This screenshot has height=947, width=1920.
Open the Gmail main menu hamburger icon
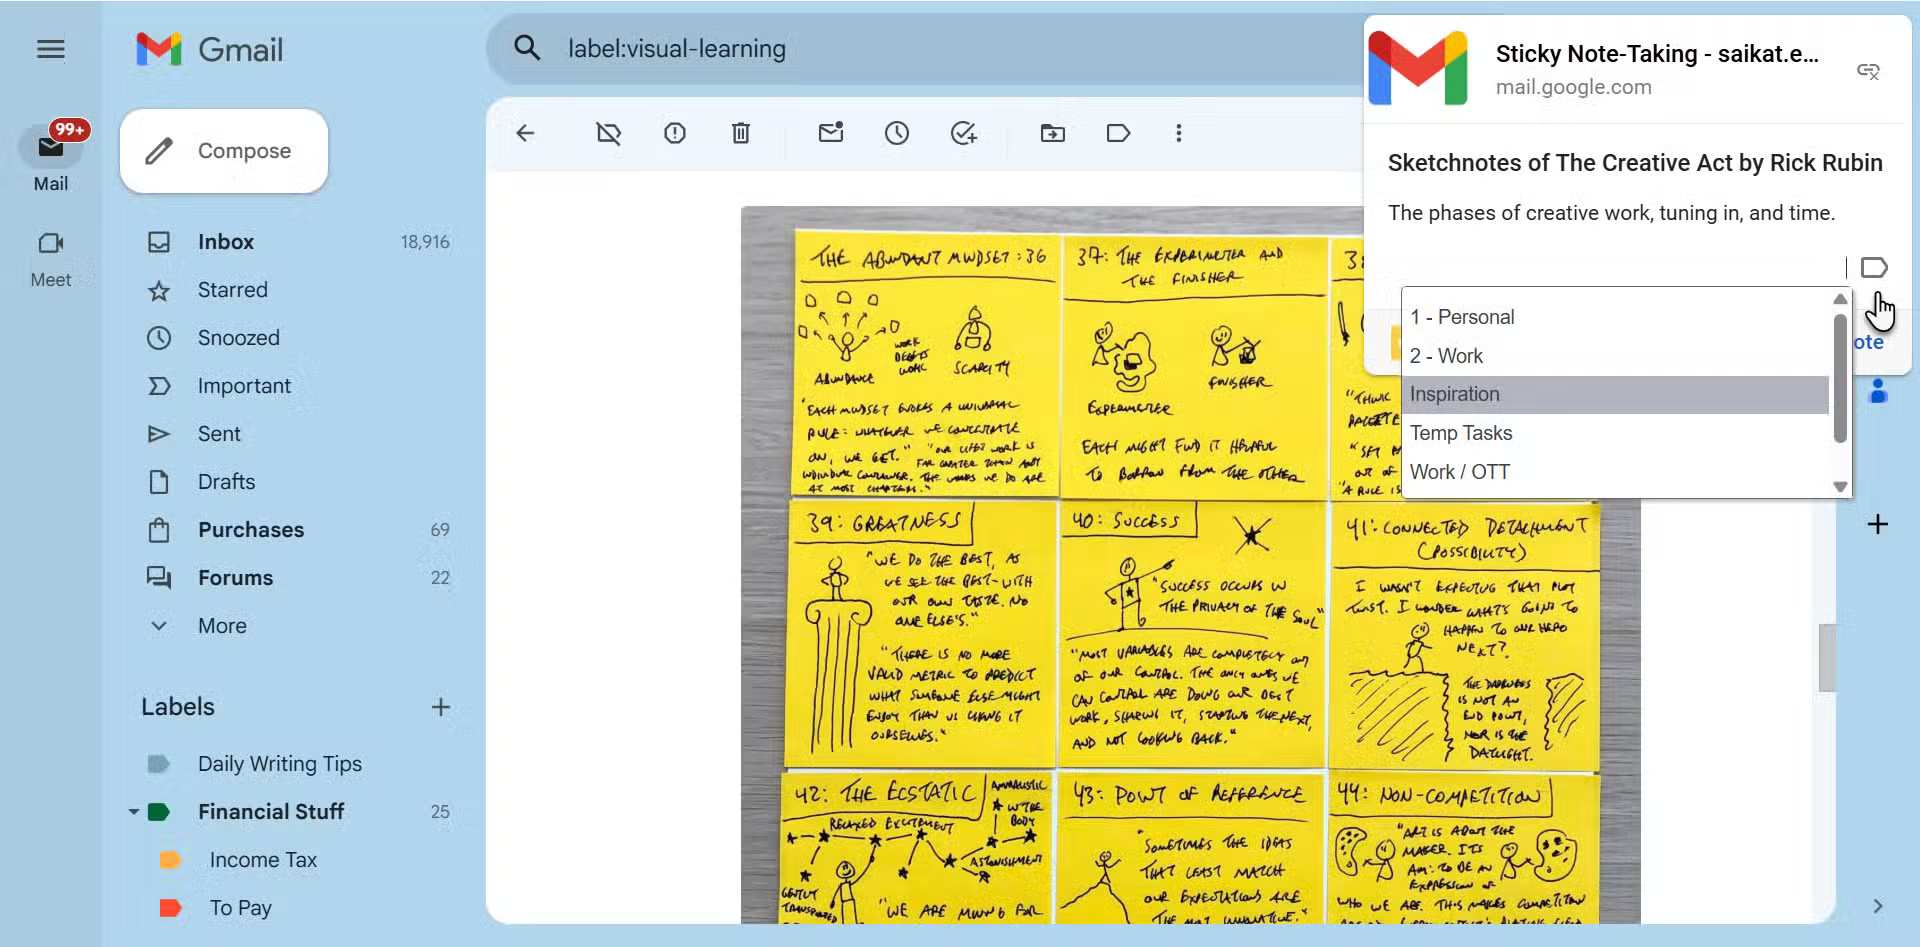[x=51, y=49]
